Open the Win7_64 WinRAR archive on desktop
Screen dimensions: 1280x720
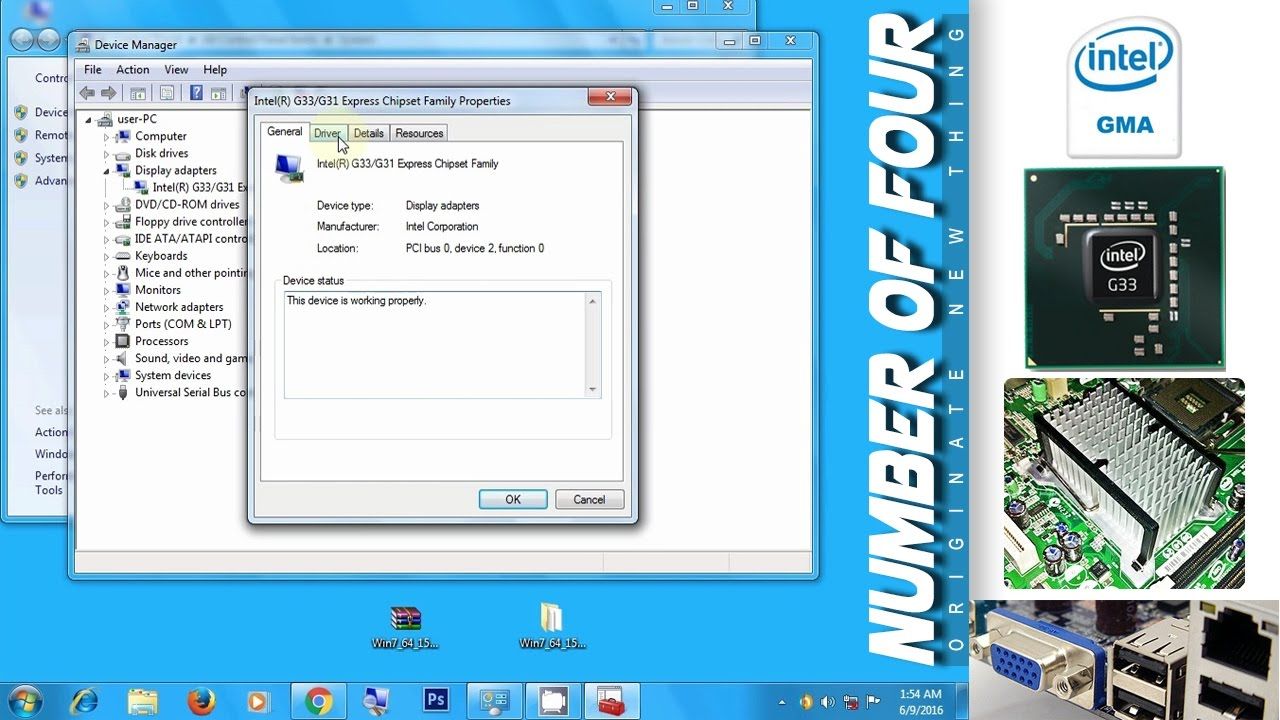[x=405, y=619]
